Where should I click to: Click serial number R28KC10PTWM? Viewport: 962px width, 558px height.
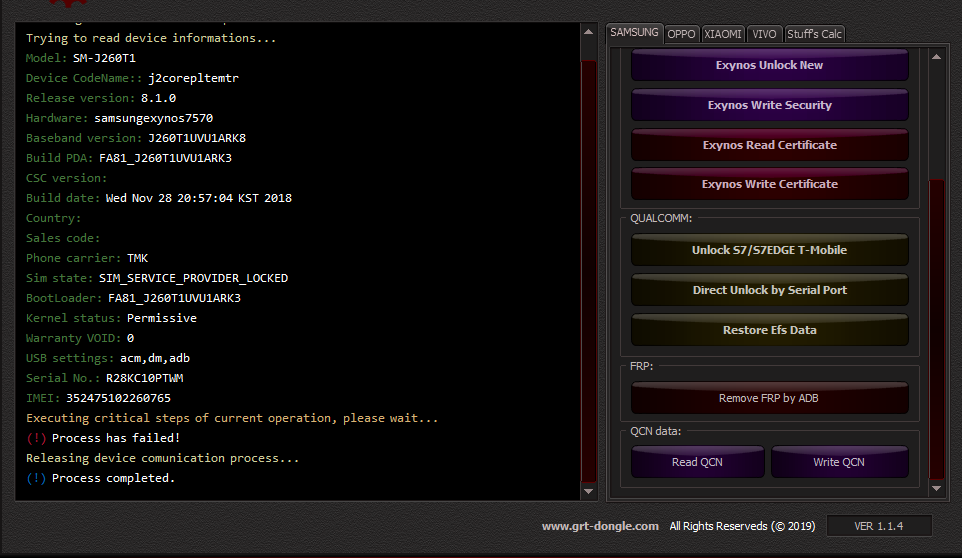click(x=144, y=378)
